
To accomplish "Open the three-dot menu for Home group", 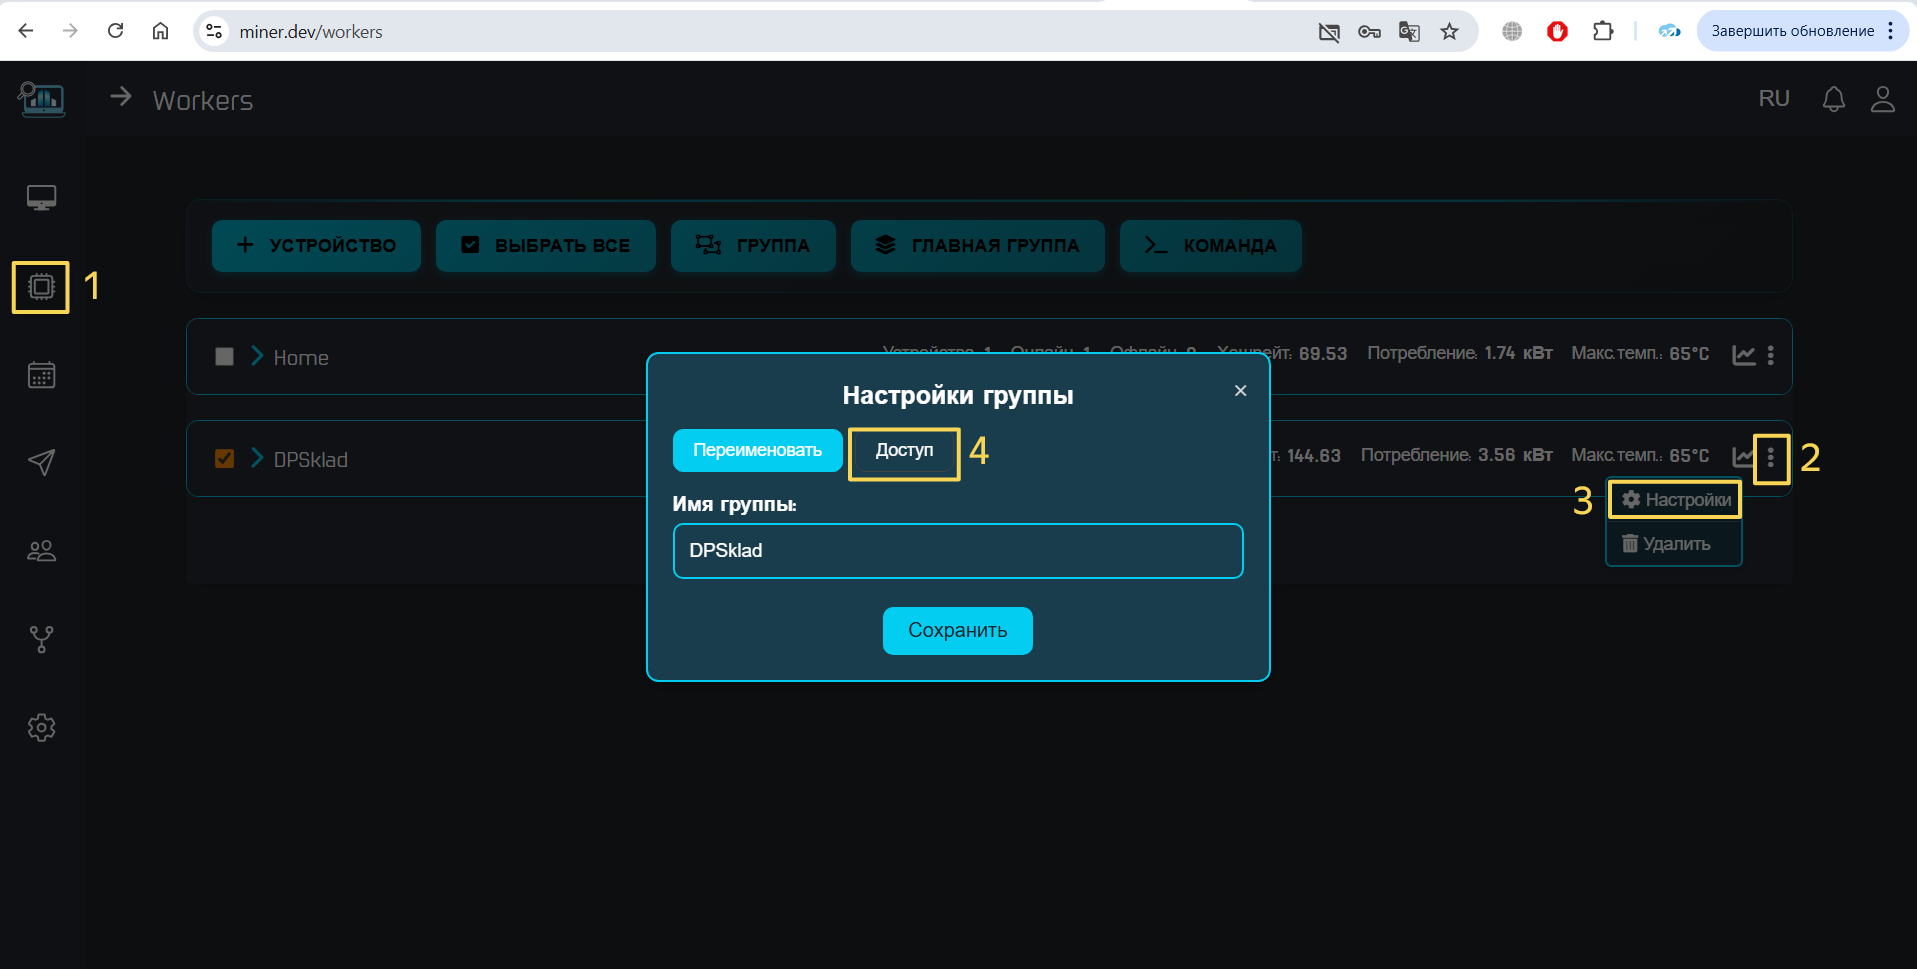I will pos(1771,356).
